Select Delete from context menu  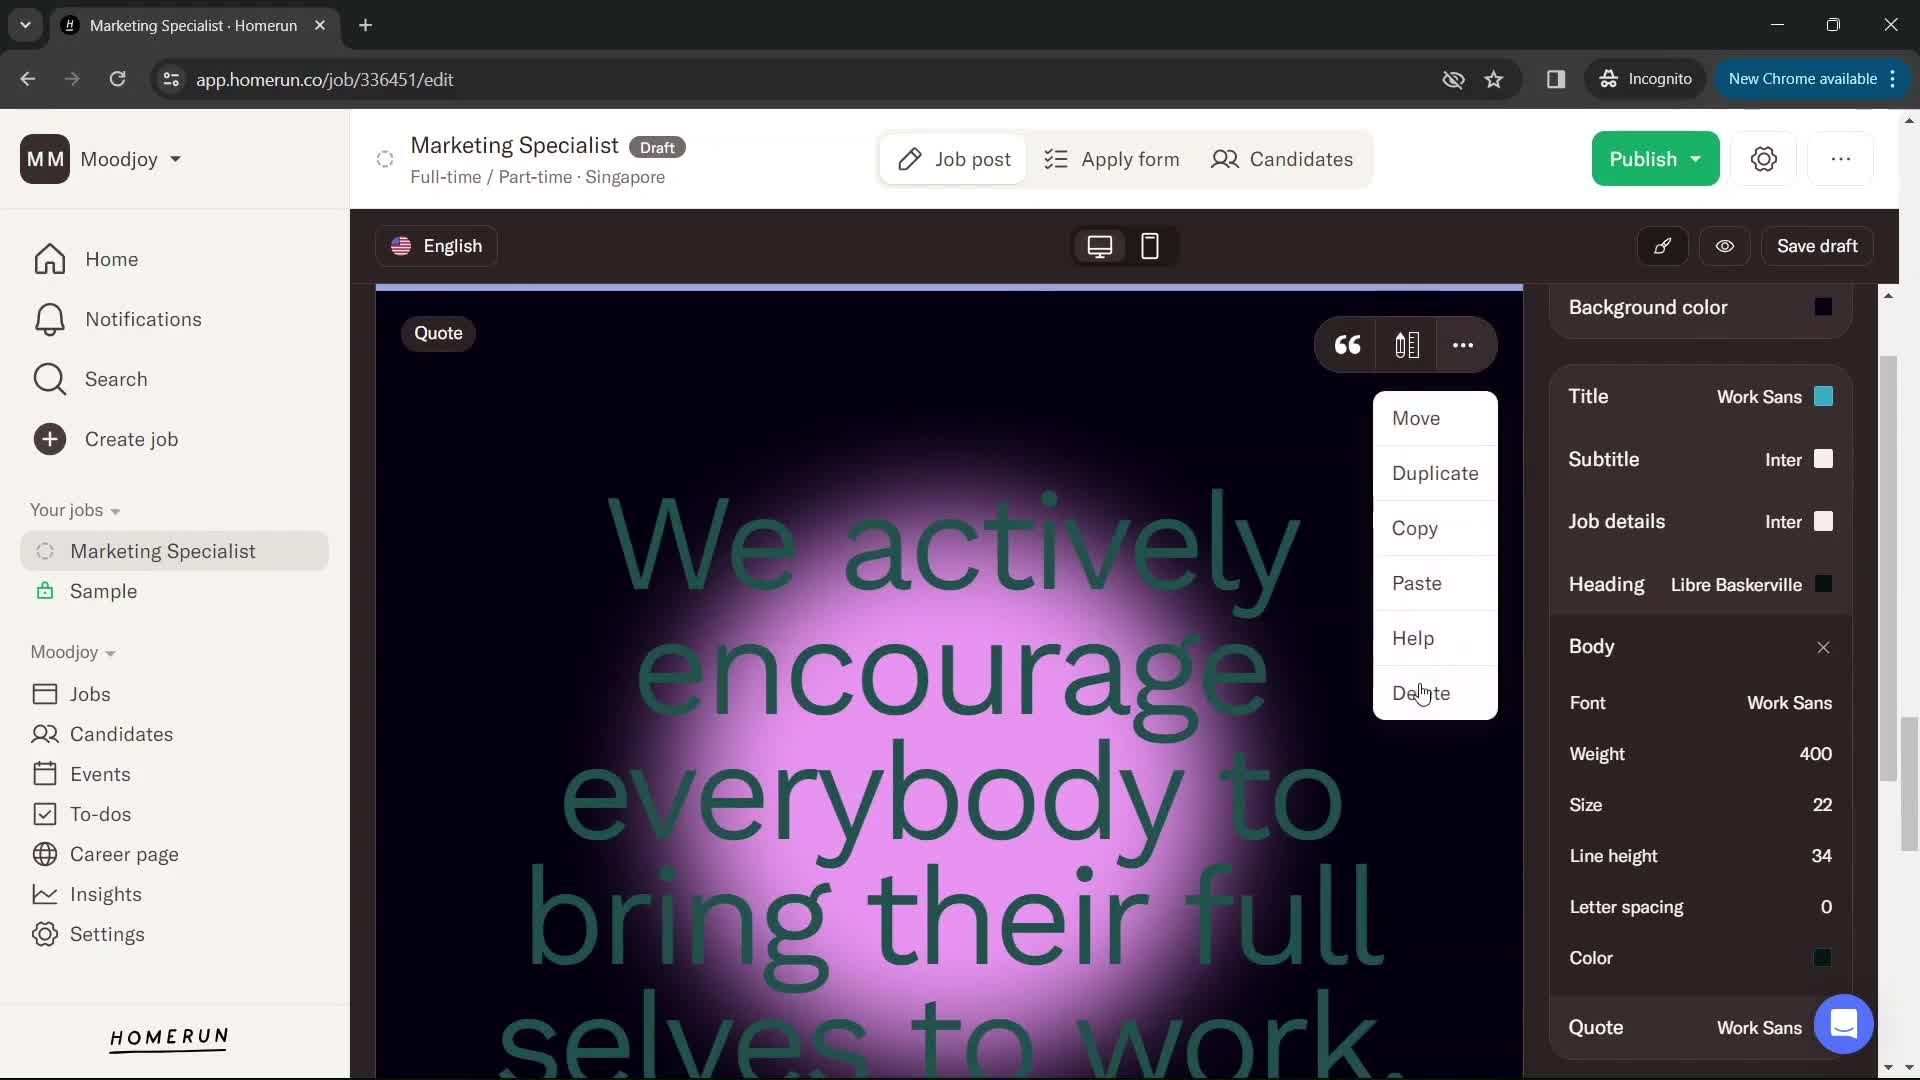point(1422,691)
